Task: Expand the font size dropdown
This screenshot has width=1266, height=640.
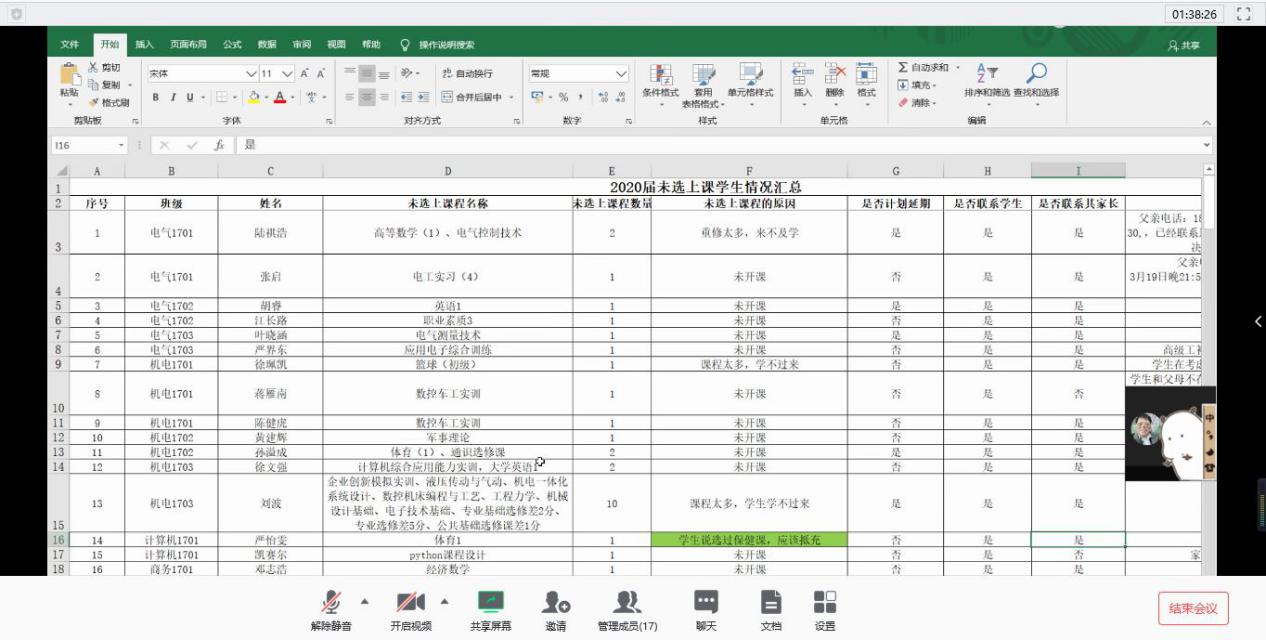Action: point(288,74)
